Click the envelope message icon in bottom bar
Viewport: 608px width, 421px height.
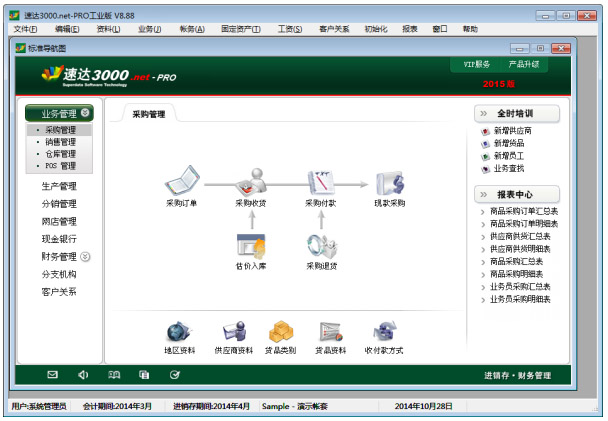click(x=52, y=374)
